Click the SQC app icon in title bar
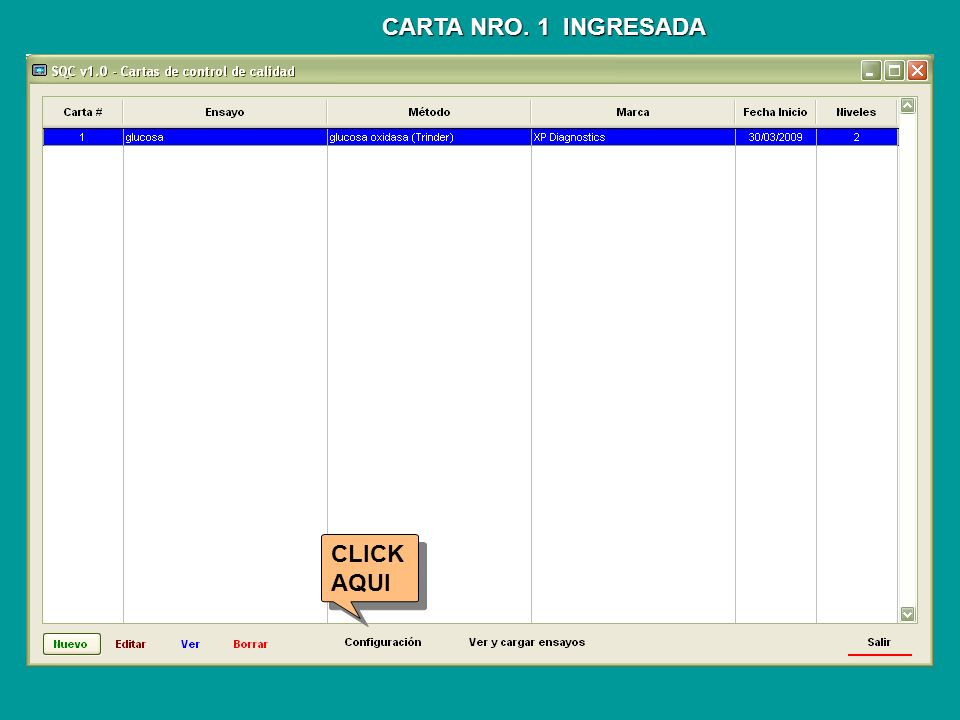This screenshot has width=960, height=720. pos(39,70)
